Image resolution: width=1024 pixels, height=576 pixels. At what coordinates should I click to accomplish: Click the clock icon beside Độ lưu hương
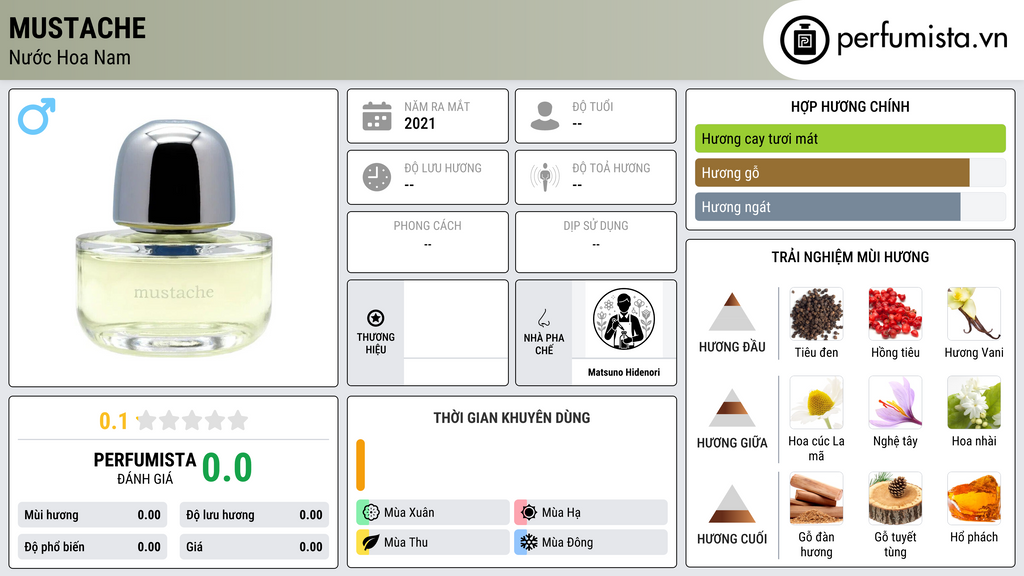click(377, 177)
